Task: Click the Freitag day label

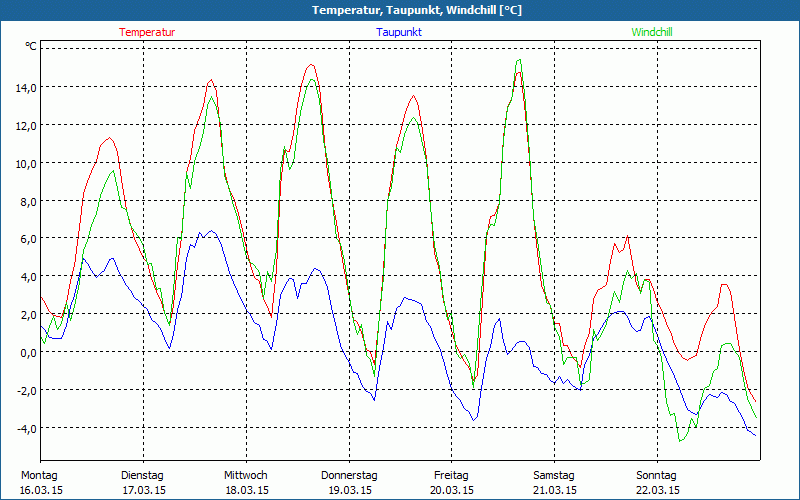Action: [x=451, y=476]
